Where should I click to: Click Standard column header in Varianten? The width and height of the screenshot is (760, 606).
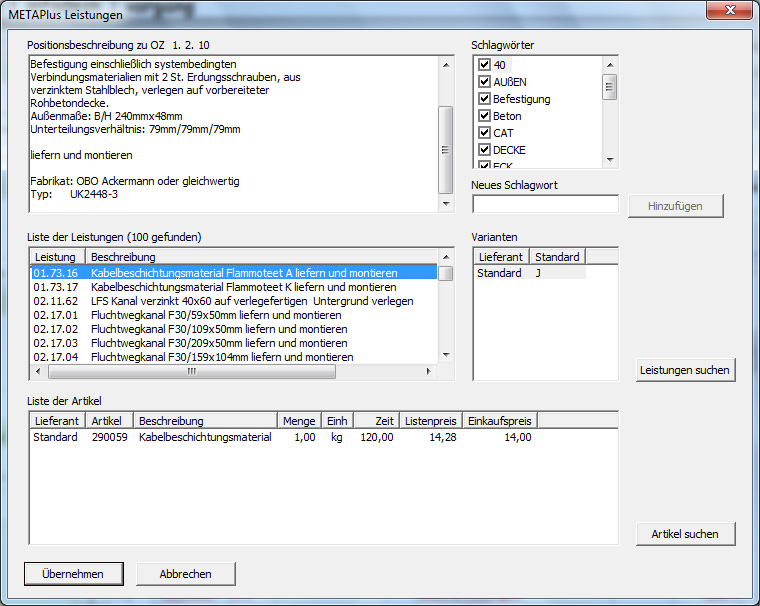557,257
